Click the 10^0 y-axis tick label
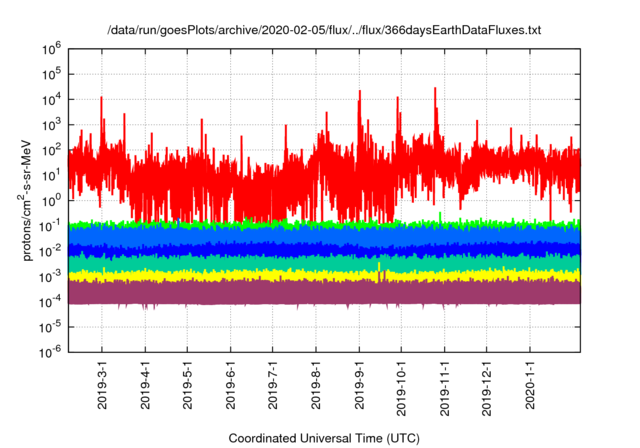Image resolution: width=640 pixels, height=448 pixels. pos(51,201)
